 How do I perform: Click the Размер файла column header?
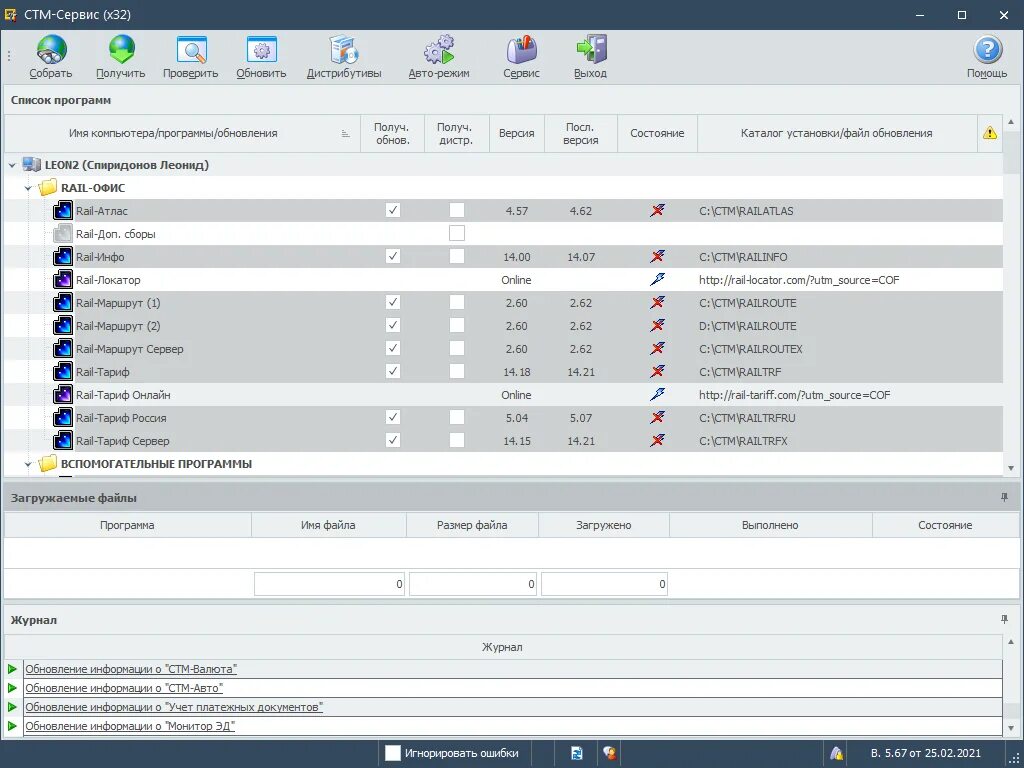472,525
